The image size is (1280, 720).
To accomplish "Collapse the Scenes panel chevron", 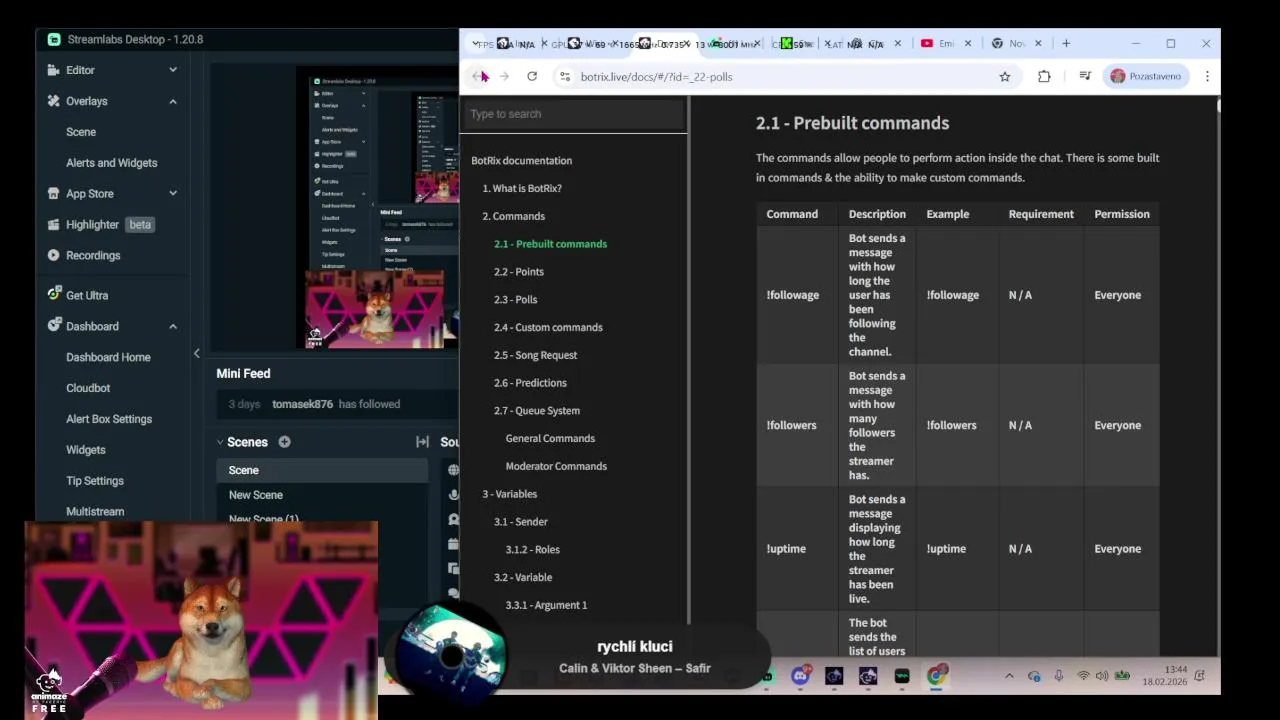I will click(220, 442).
